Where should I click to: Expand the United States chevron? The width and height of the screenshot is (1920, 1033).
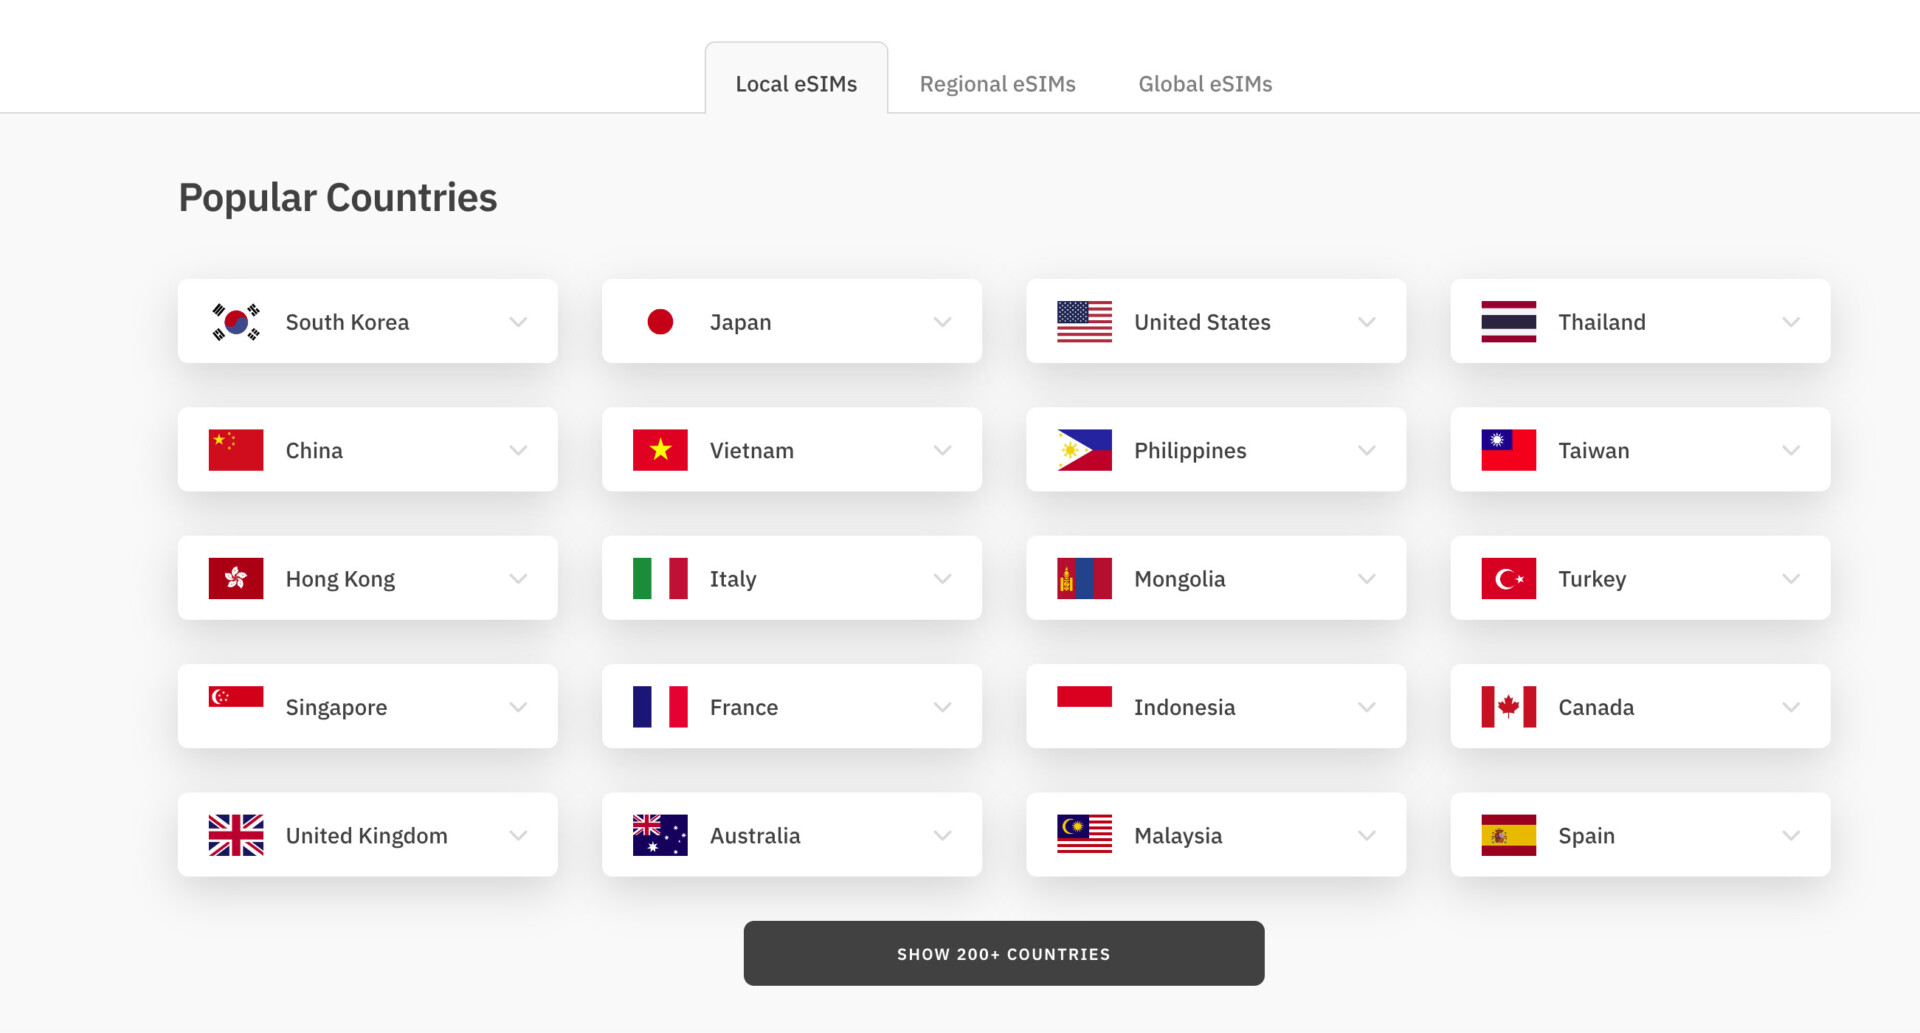[x=1366, y=322]
